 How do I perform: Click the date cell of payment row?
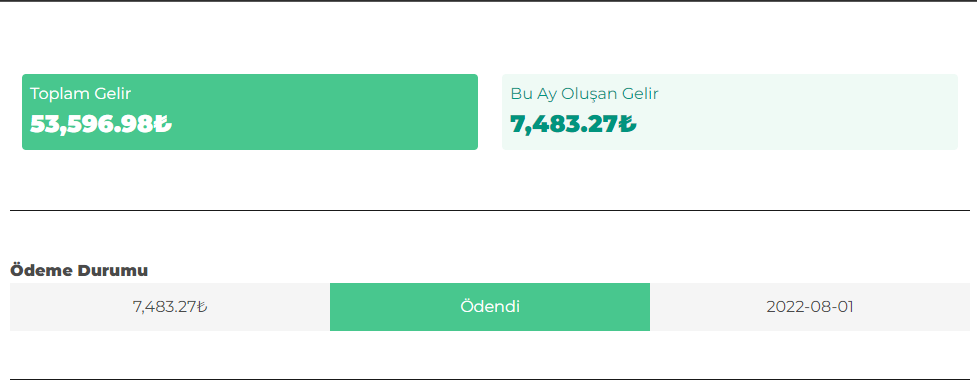[x=810, y=307]
